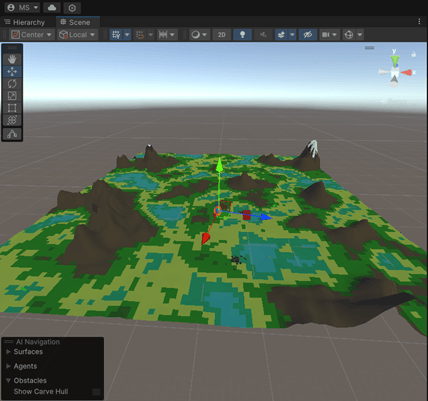Select the Move tool

[12, 71]
